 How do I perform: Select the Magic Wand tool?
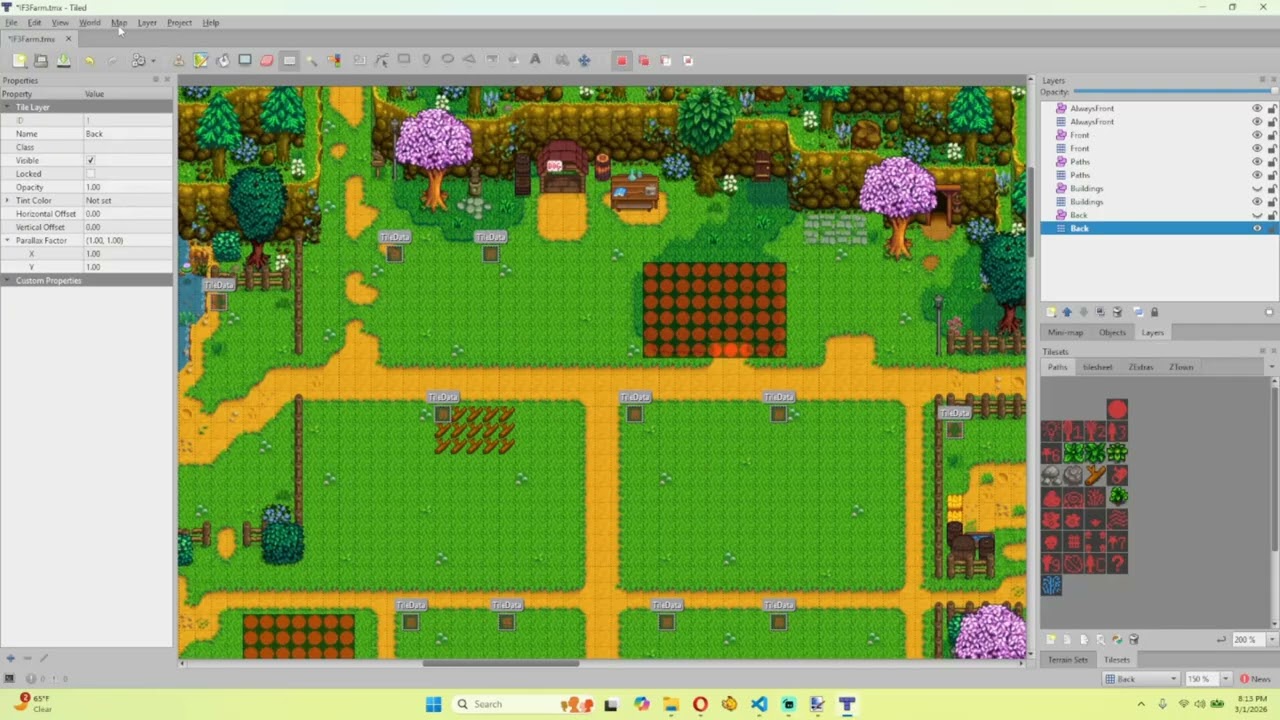[311, 60]
